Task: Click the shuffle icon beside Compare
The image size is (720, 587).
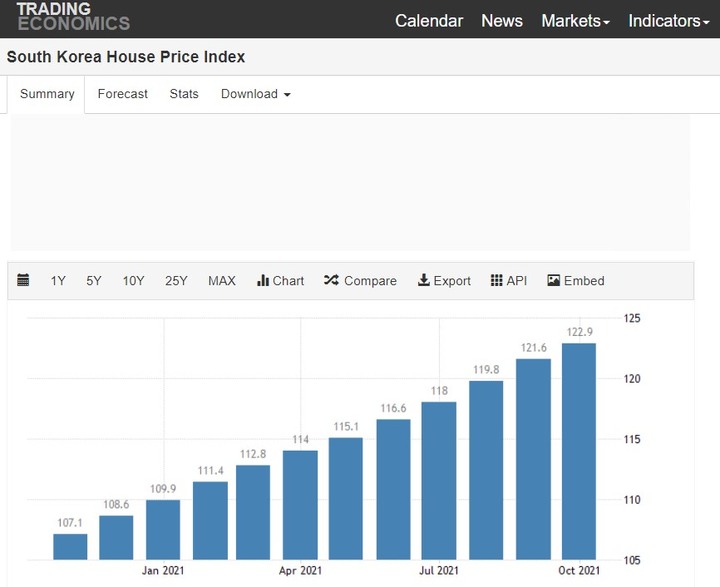Action: pos(331,280)
